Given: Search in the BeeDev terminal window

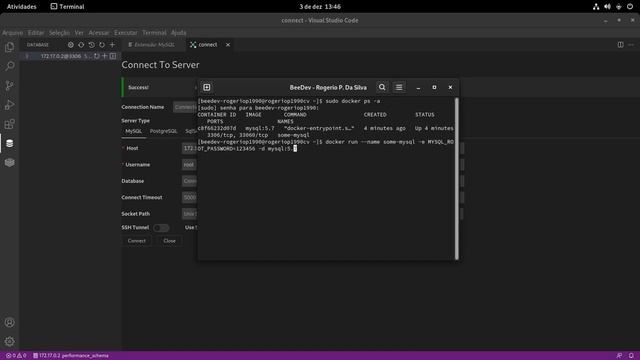Looking at the screenshot, I should 382,87.
